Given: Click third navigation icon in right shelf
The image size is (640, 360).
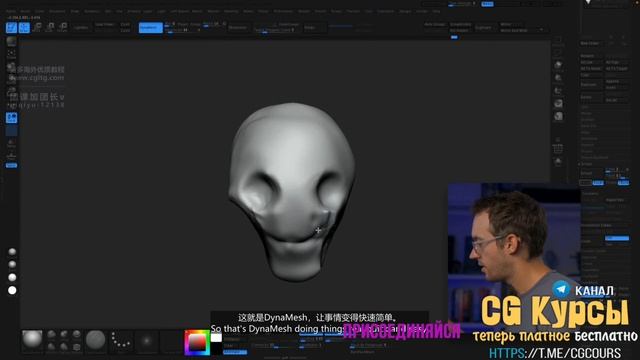Looking at the screenshot, I should click(x=558, y=91).
